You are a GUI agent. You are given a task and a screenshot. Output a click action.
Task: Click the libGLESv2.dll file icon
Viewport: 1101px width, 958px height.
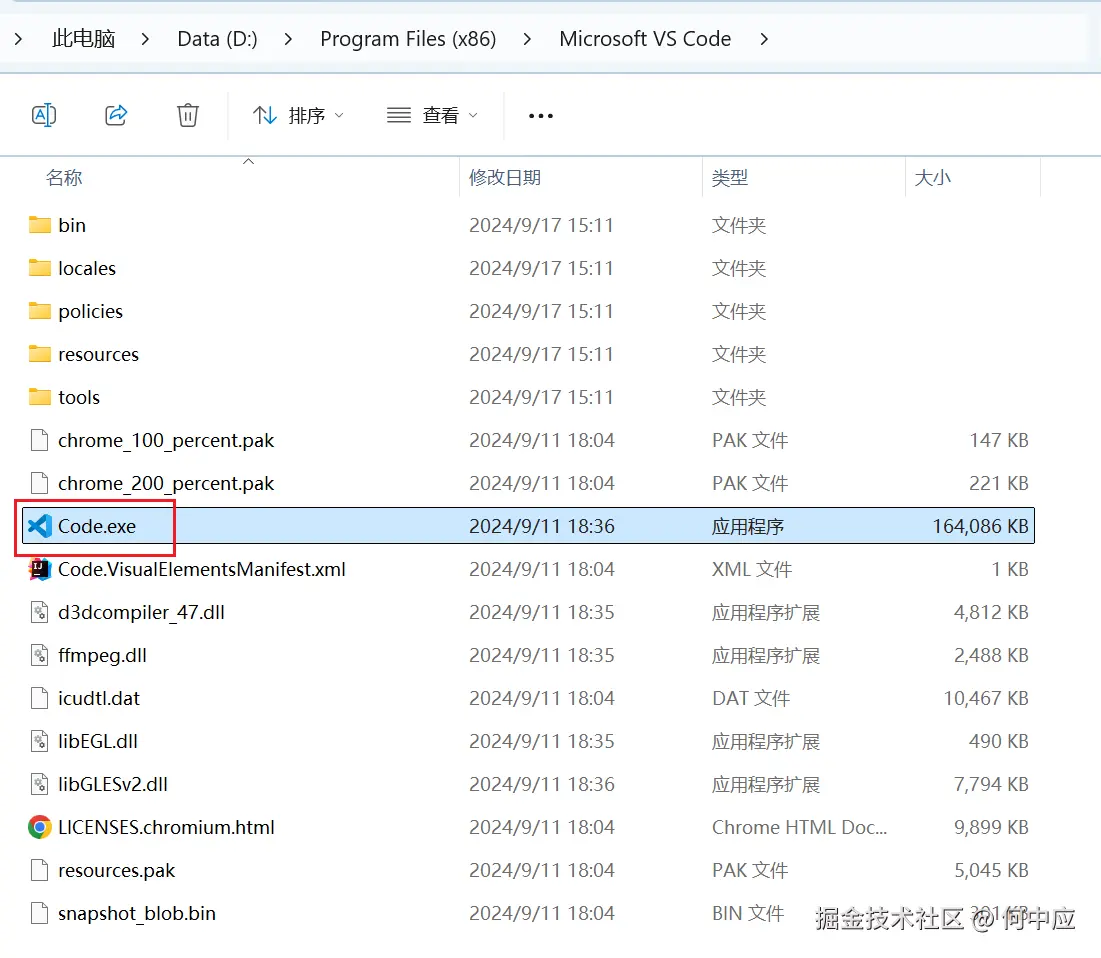(39, 784)
